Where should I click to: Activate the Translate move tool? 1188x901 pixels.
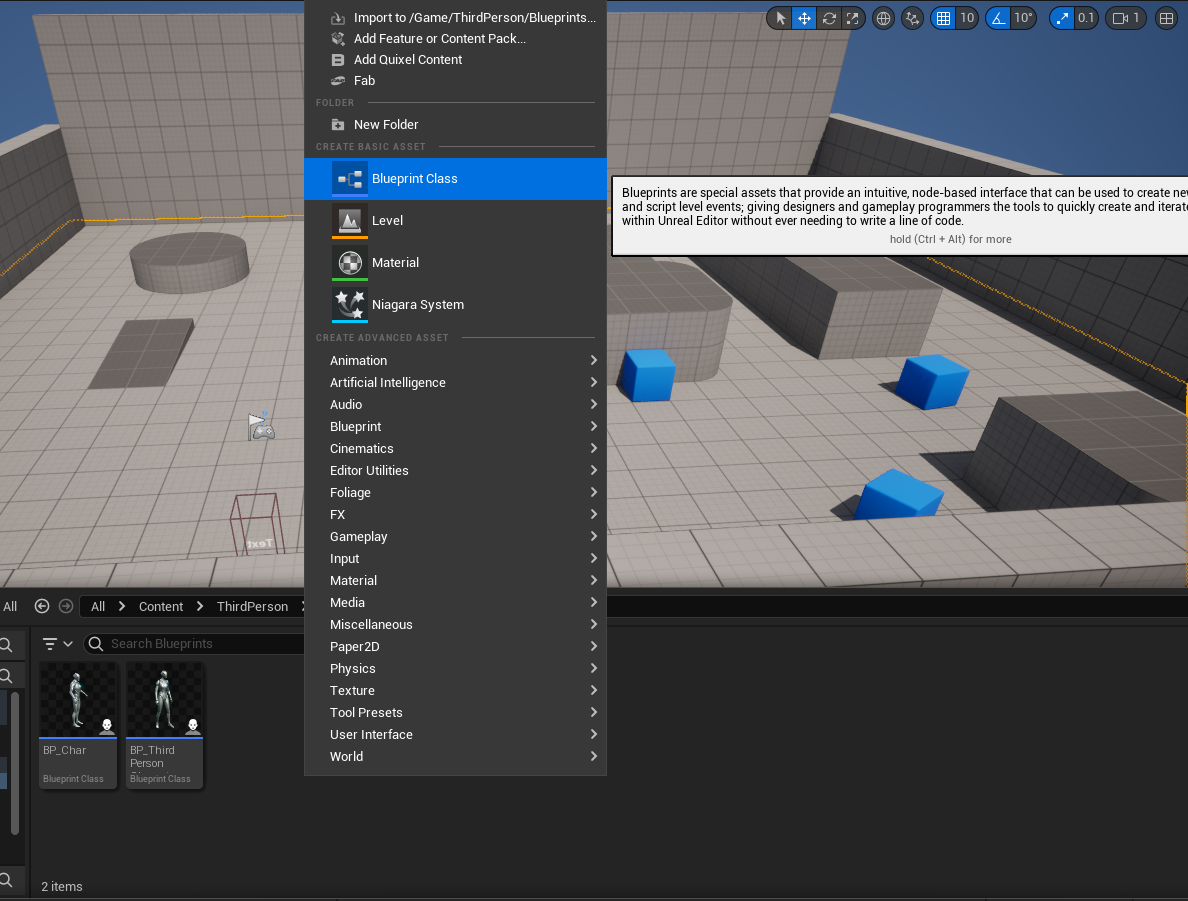(804, 18)
